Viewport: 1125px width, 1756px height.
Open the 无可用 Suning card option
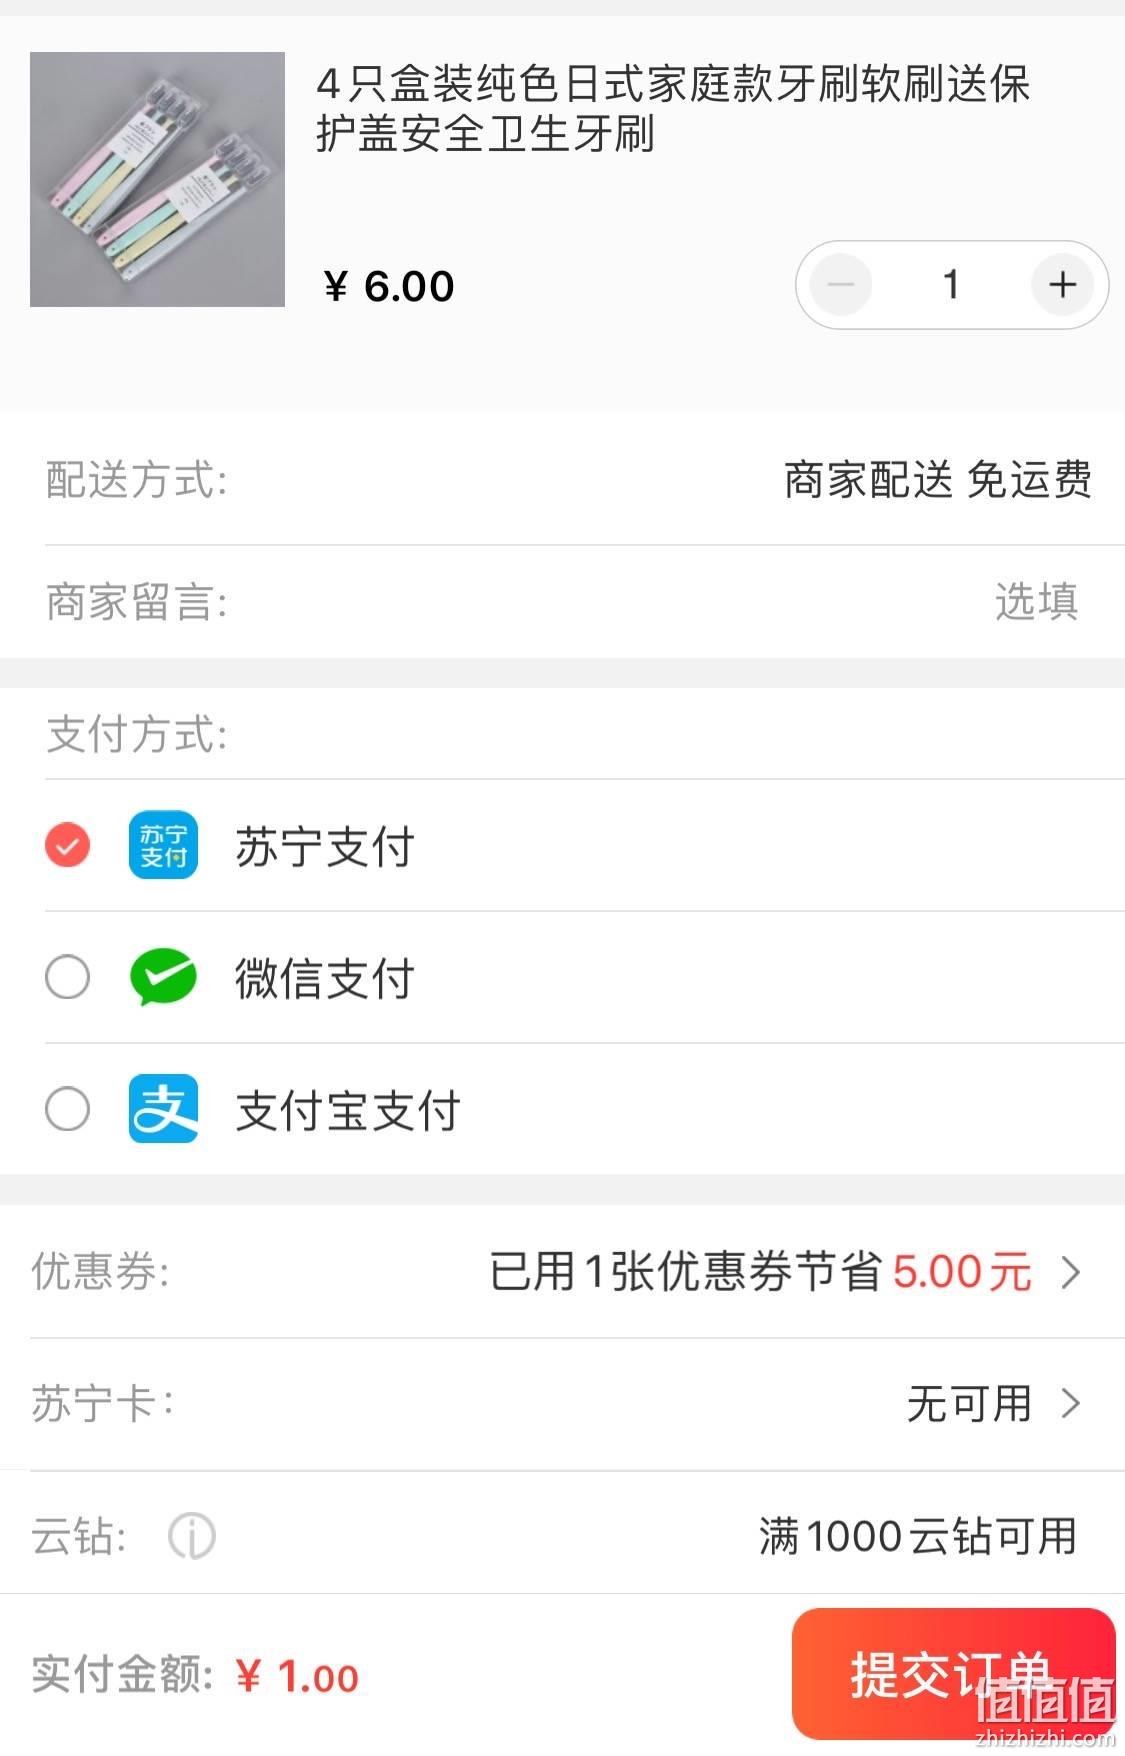[968, 1404]
